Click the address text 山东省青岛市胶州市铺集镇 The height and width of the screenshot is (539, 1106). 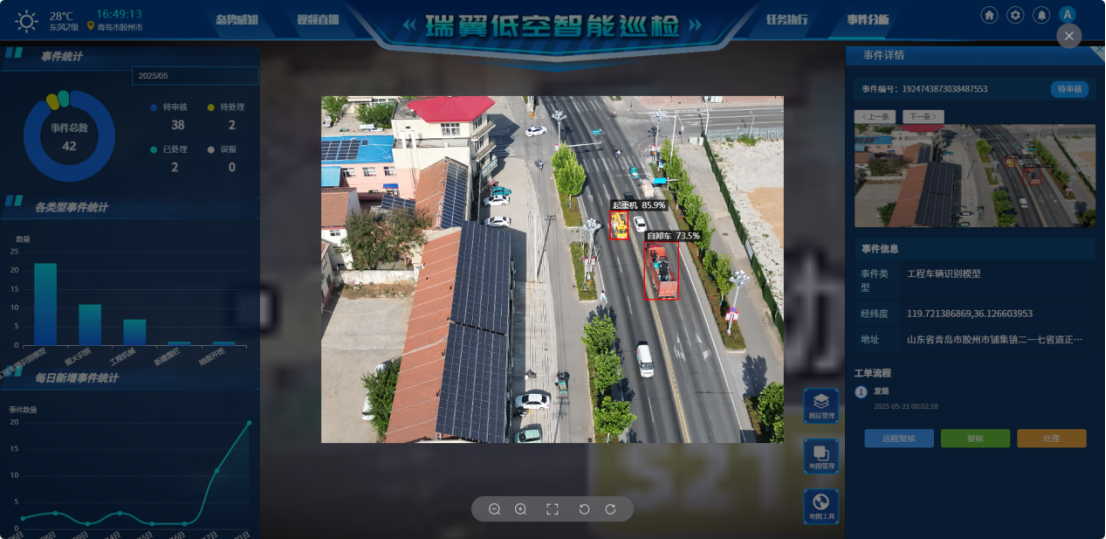[x=995, y=339]
